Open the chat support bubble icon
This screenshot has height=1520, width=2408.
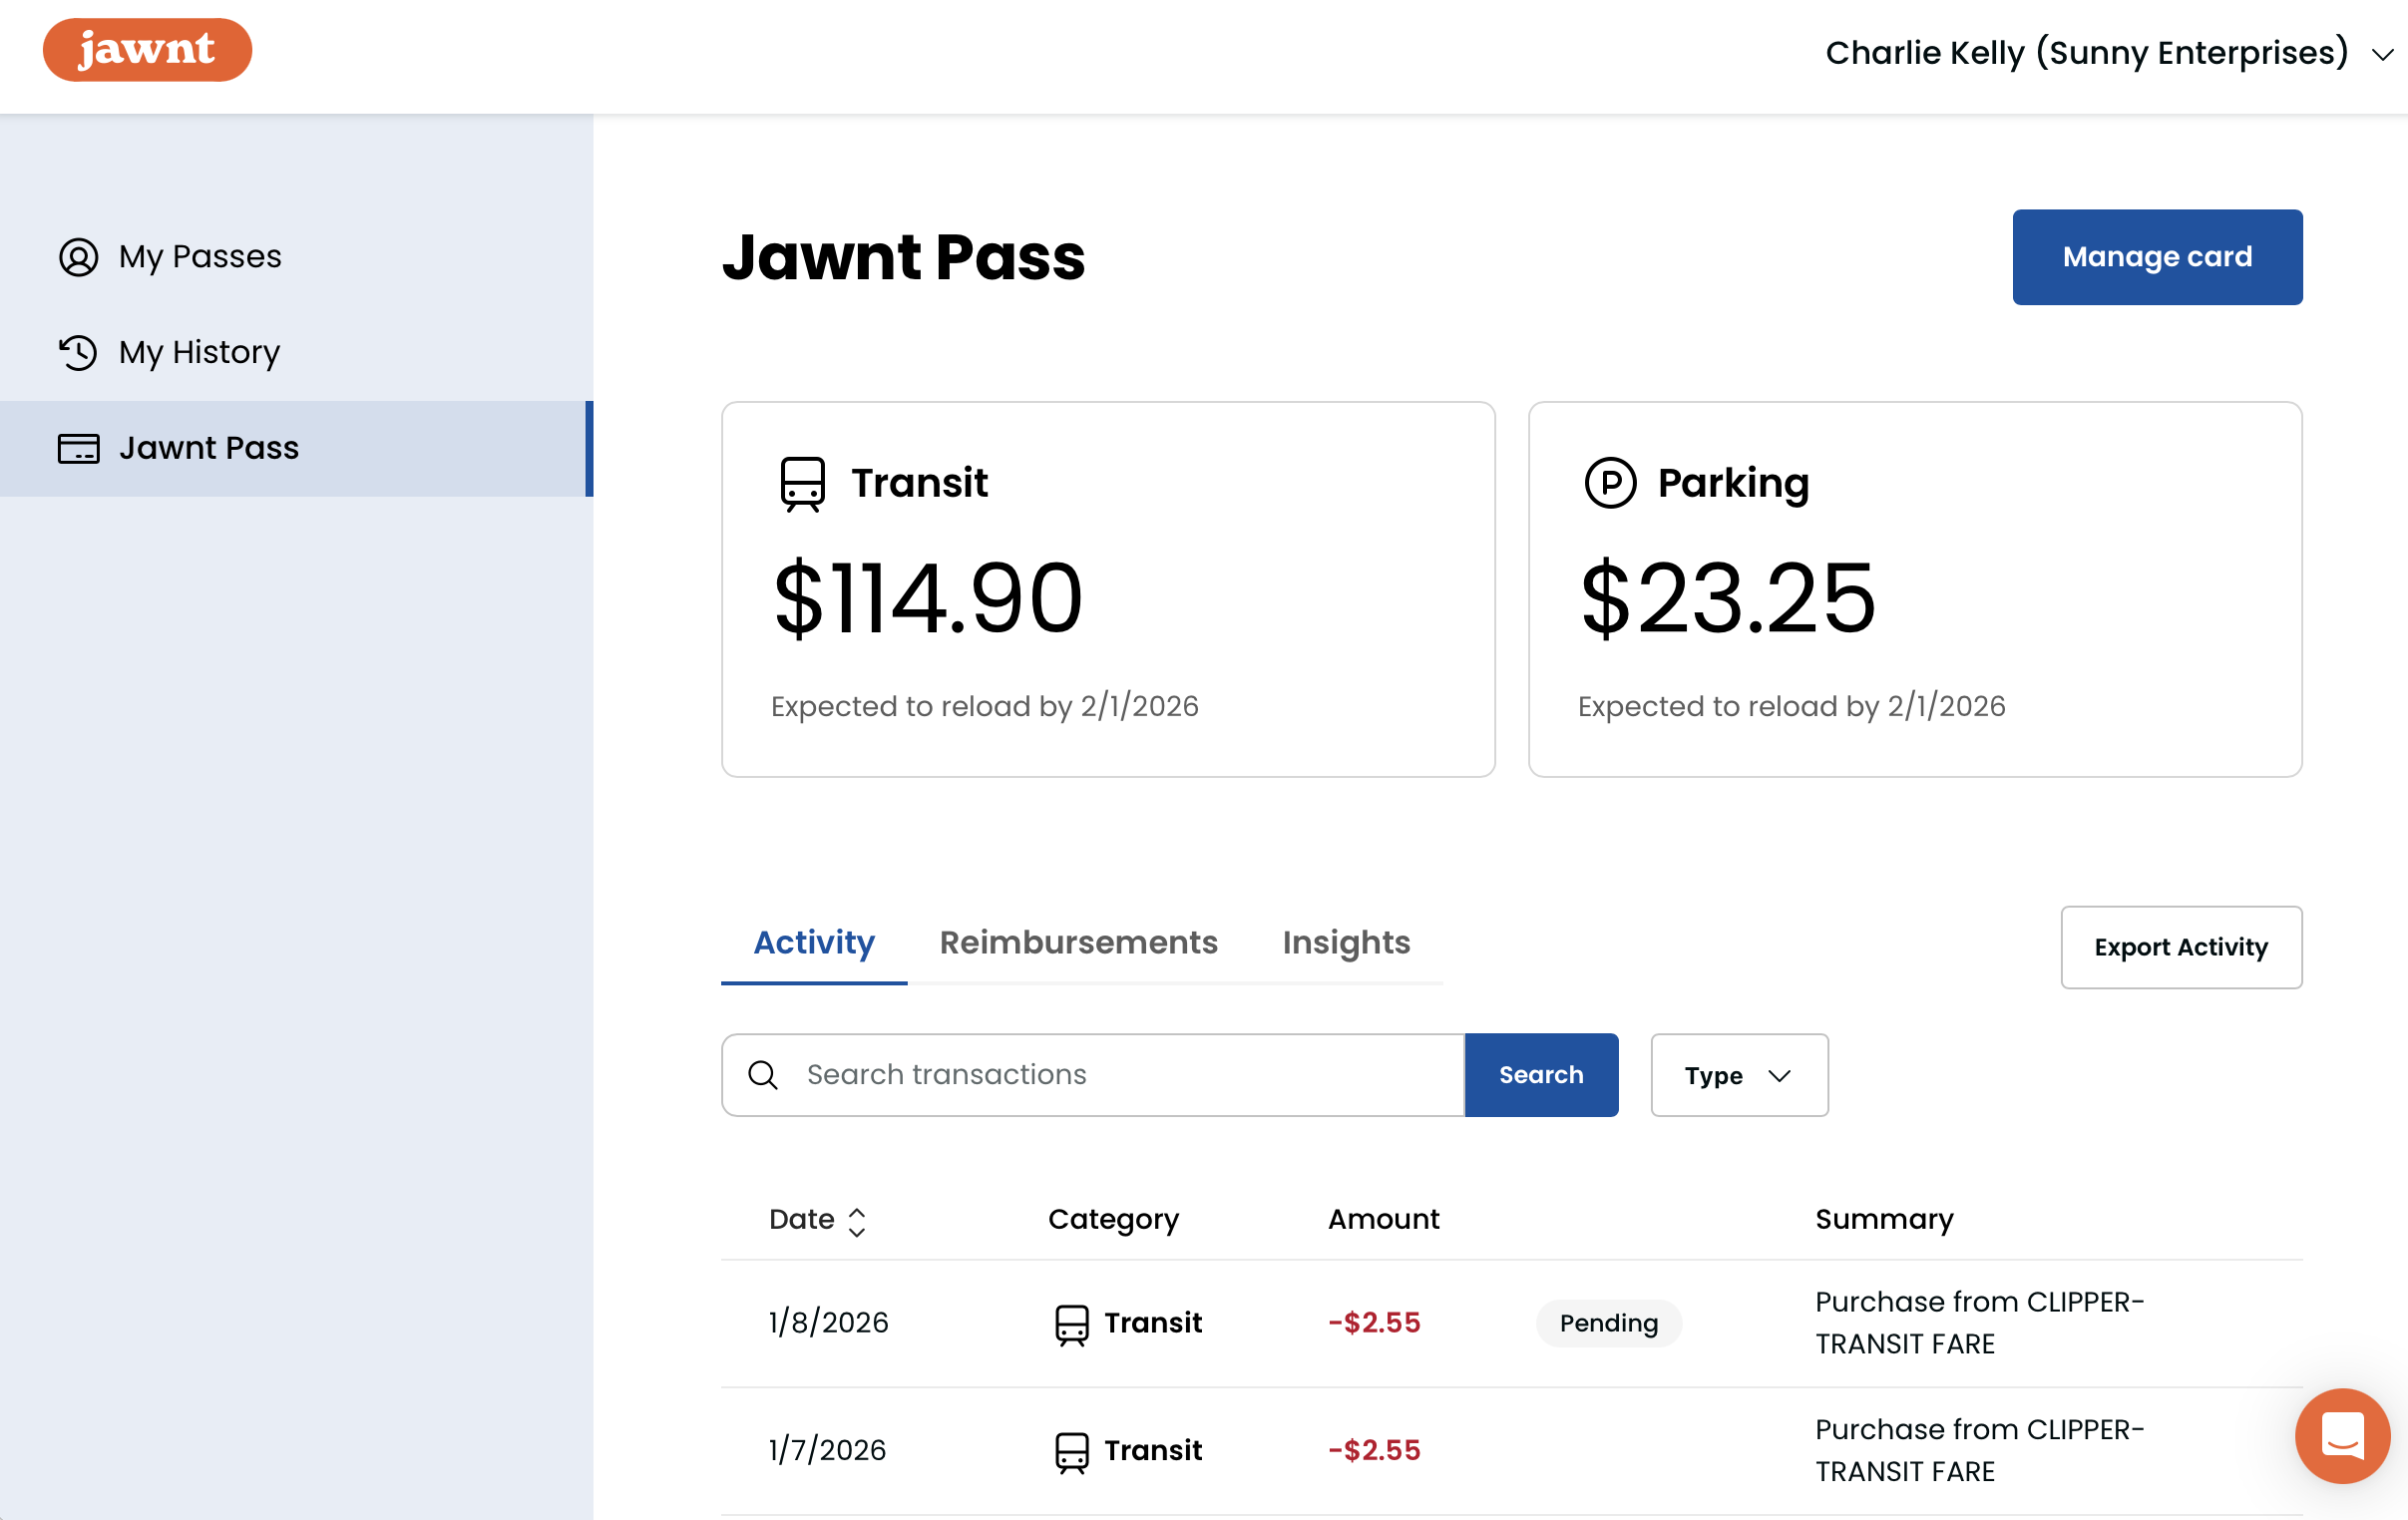coord(2341,1435)
